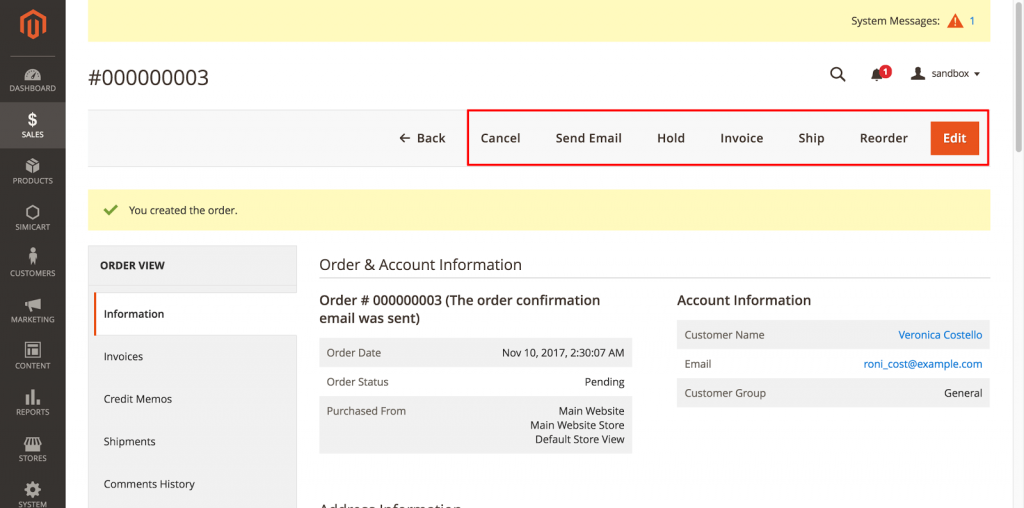The width and height of the screenshot is (1024, 508).
Task: Open the Simicart sidebar menu
Action: click(x=33, y=218)
